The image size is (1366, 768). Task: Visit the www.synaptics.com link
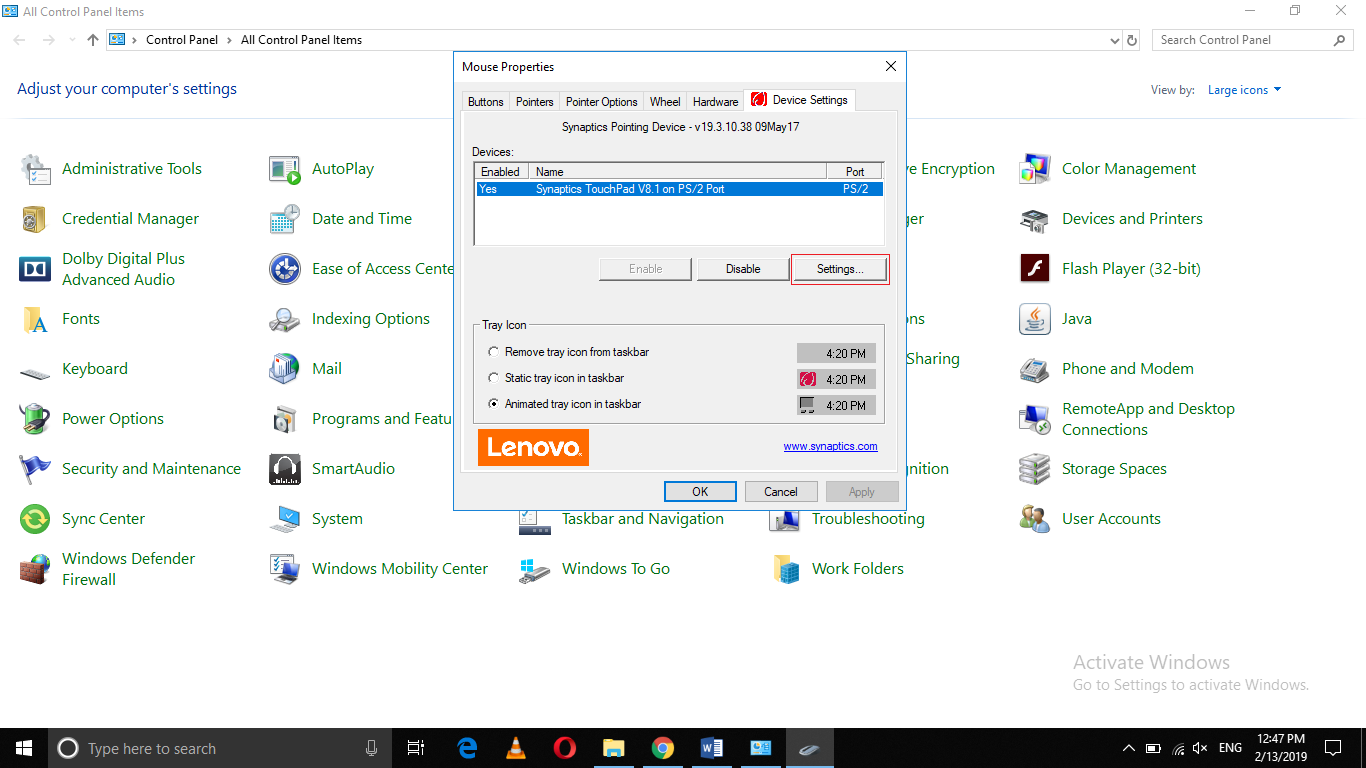(830, 446)
